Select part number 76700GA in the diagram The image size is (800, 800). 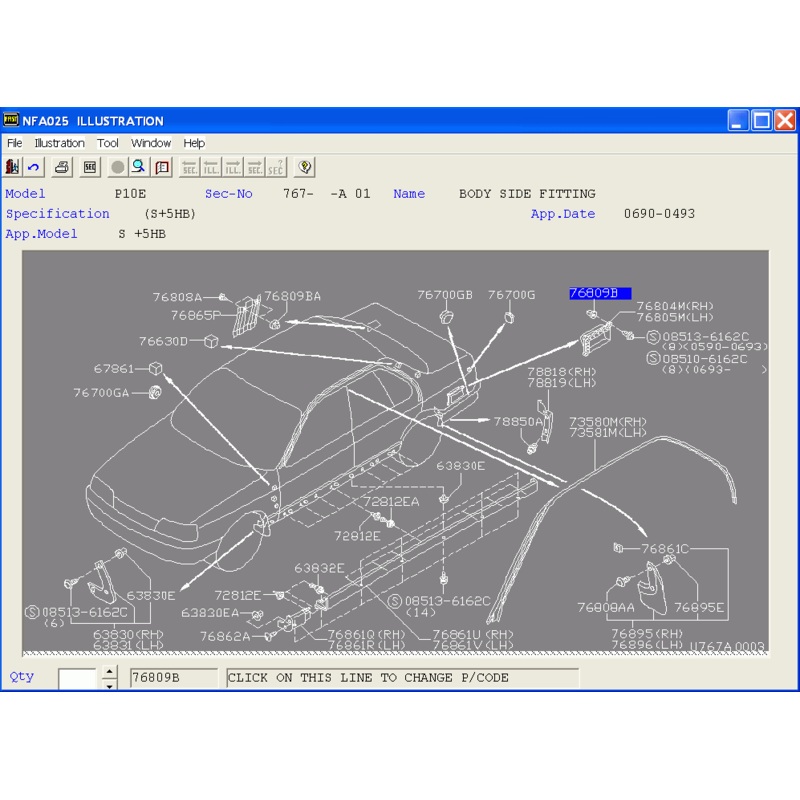[101, 392]
